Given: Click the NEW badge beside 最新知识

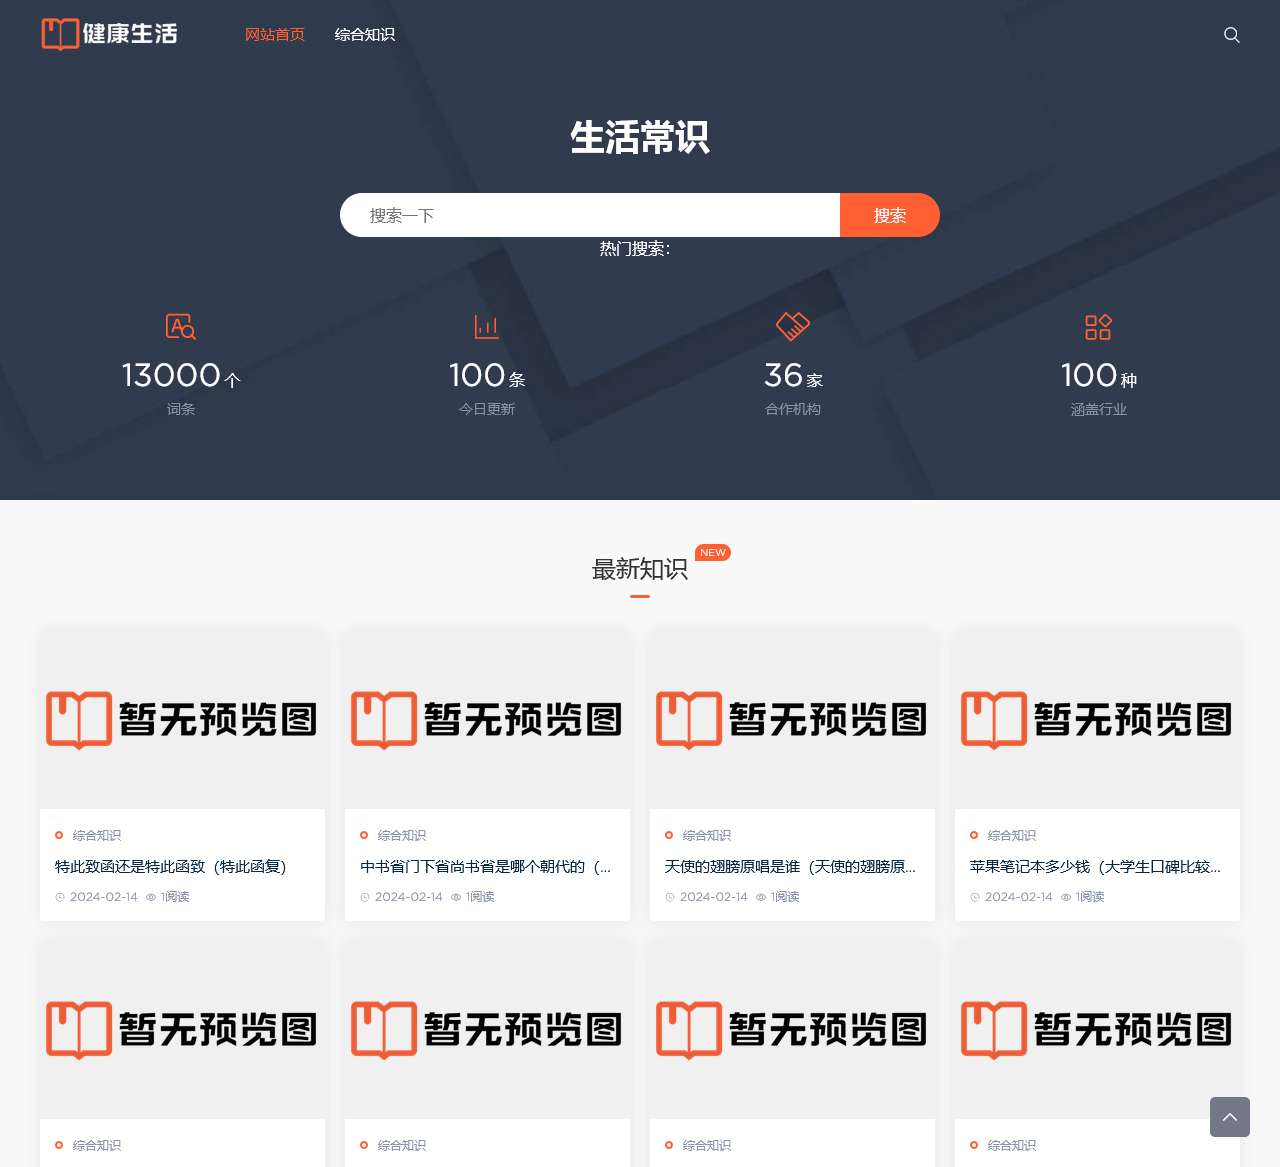Looking at the screenshot, I should pyautogui.click(x=713, y=553).
